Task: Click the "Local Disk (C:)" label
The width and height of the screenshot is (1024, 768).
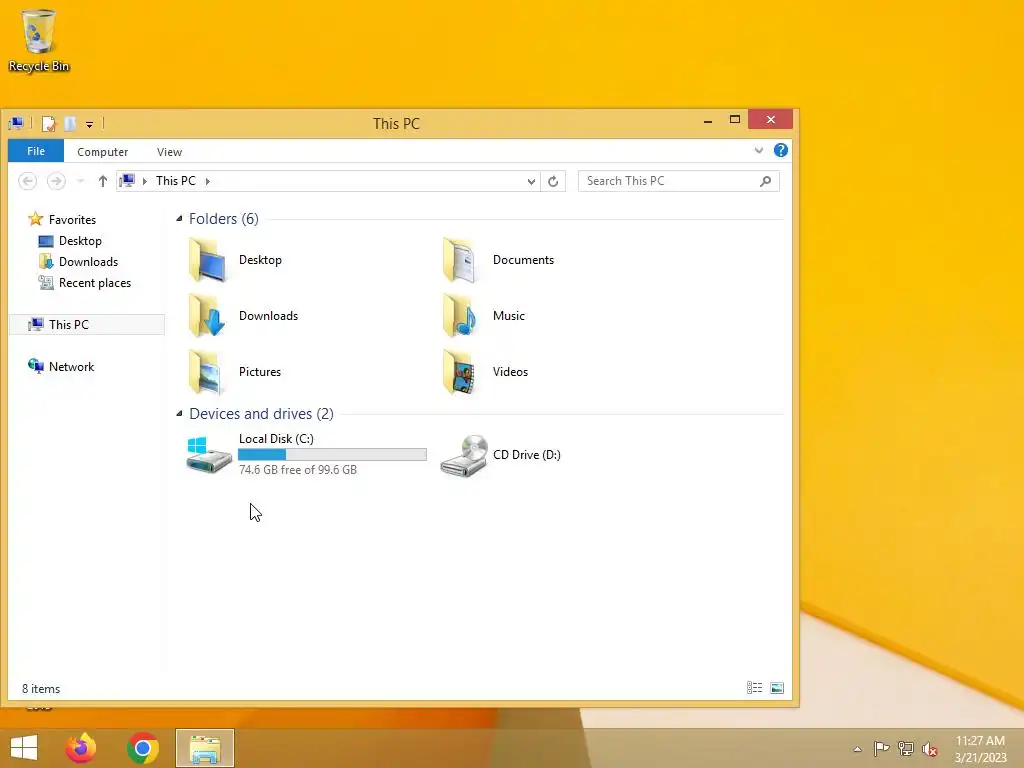Action: point(276,439)
